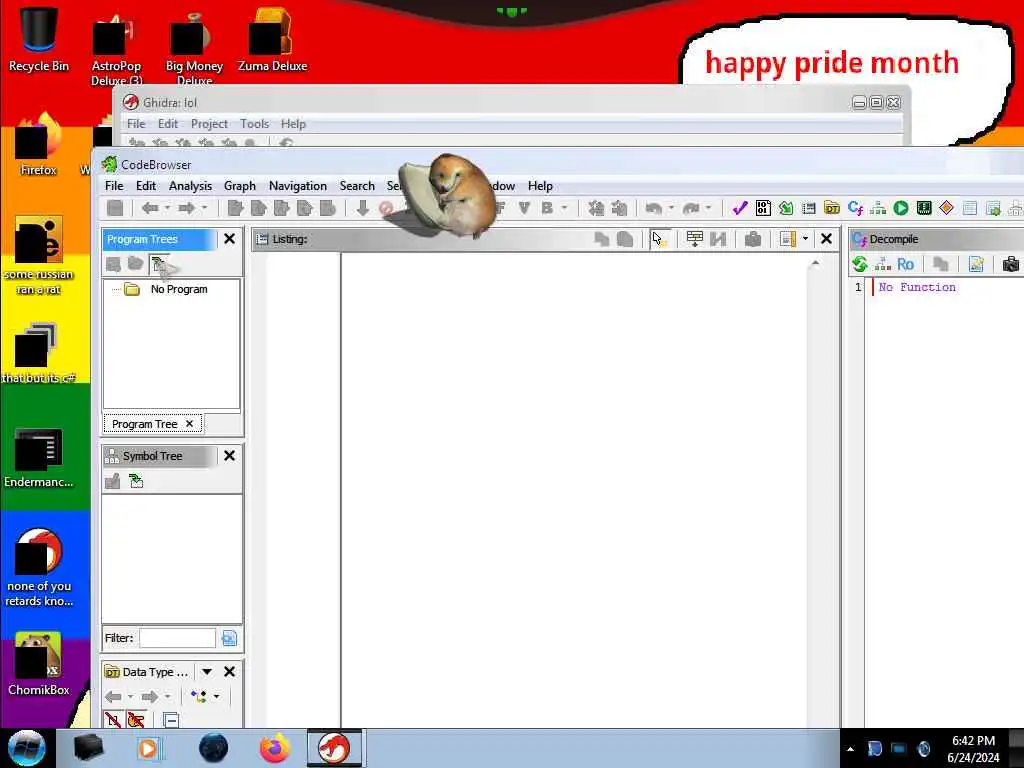Screen dimensions: 1024x768
Task: Open the Bytes viewer binary icon
Action: (x=763, y=208)
